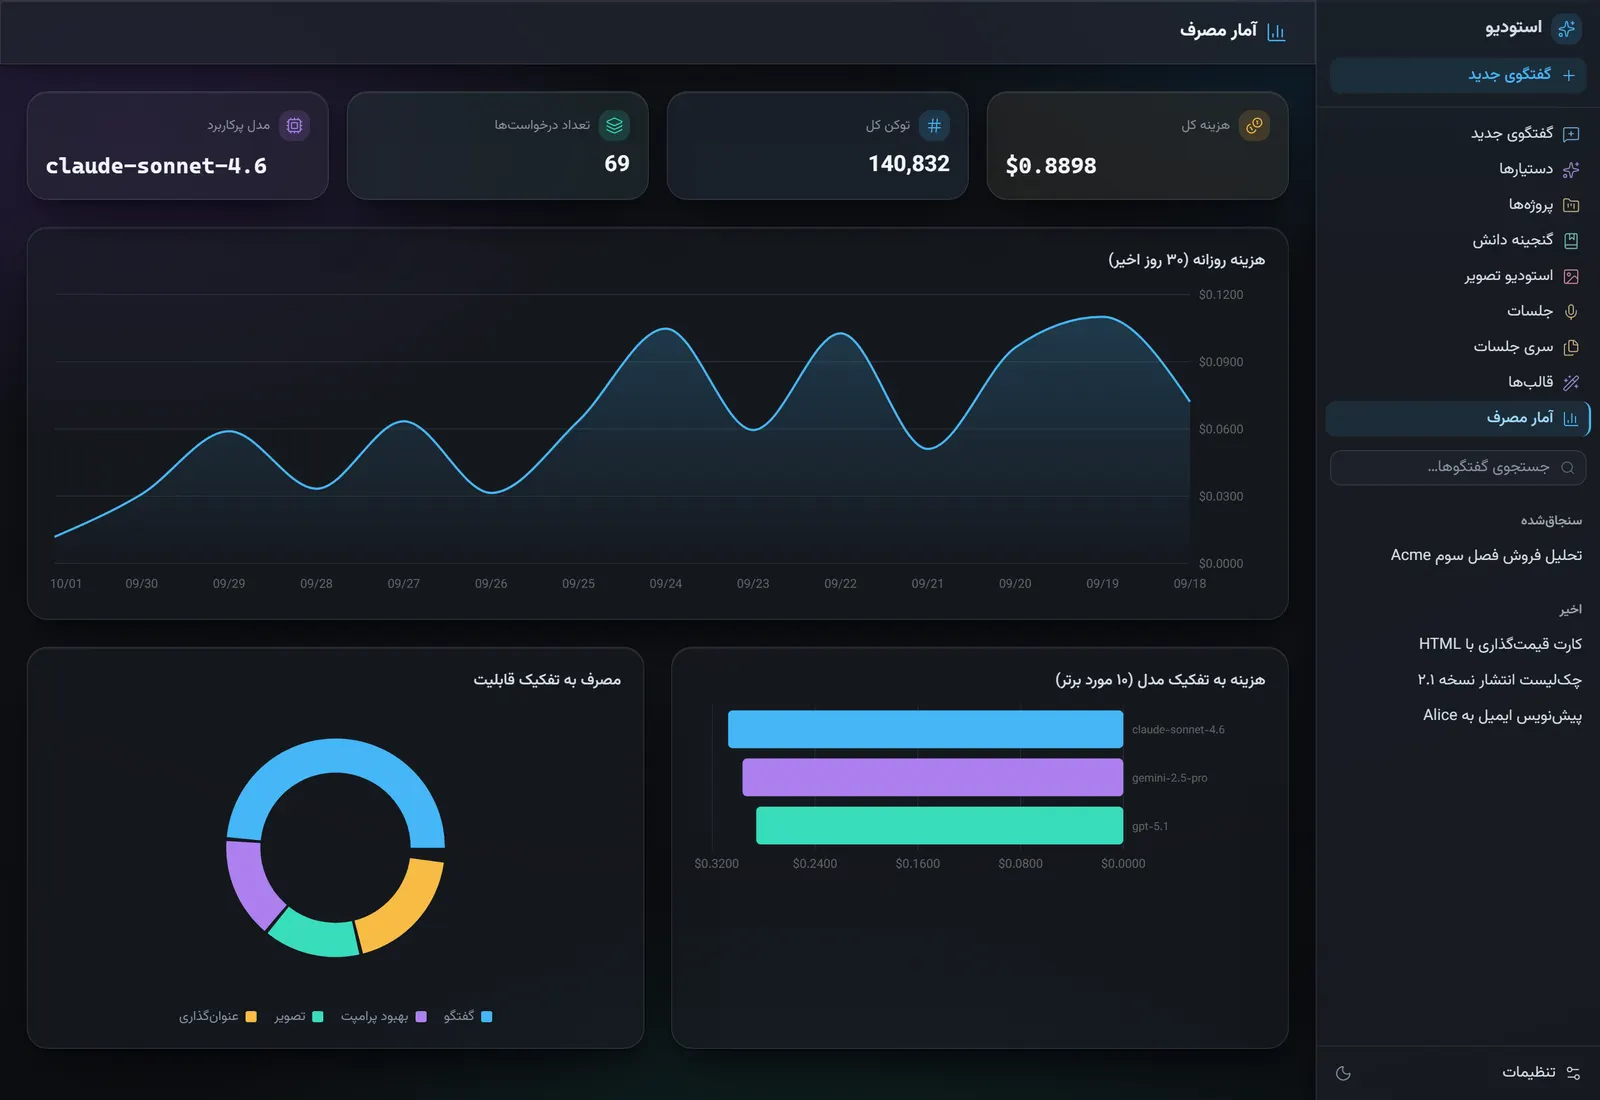Image resolution: width=1600 pixels, height=1100 pixels.
Task: Click the bar chart icon beside آمار مصرف in the sidebar
Action: pyautogui.click(x=1571, y=418)
